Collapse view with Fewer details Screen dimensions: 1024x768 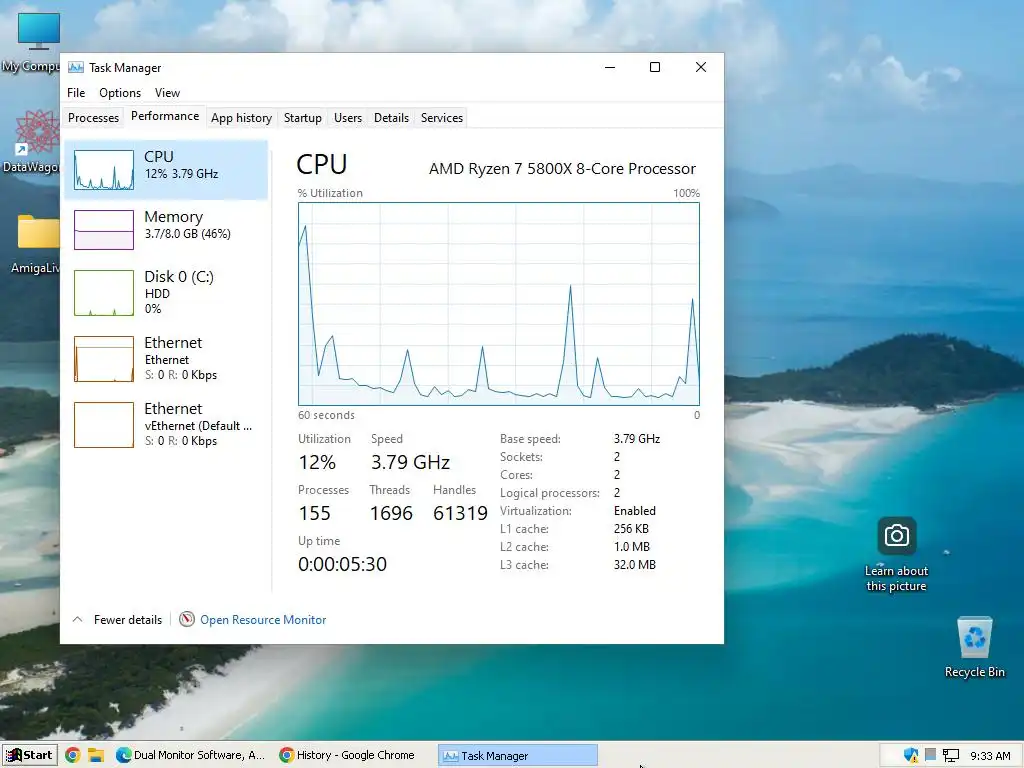(118, 620)
